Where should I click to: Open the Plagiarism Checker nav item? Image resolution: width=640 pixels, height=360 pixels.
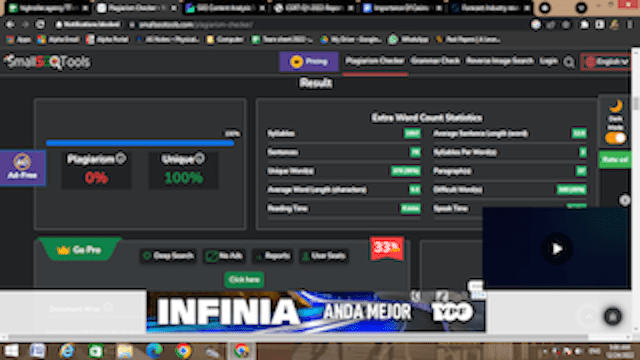click(375, 61)
